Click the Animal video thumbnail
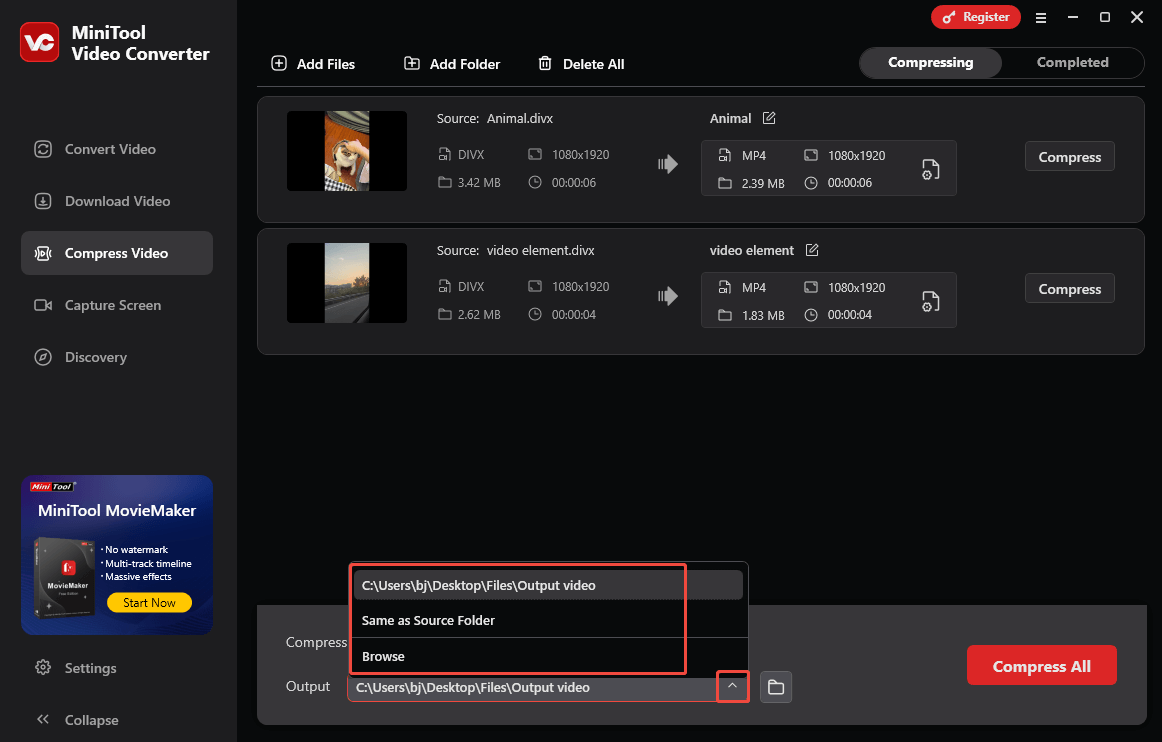The image size is (1162, 742). coord(346,151)
